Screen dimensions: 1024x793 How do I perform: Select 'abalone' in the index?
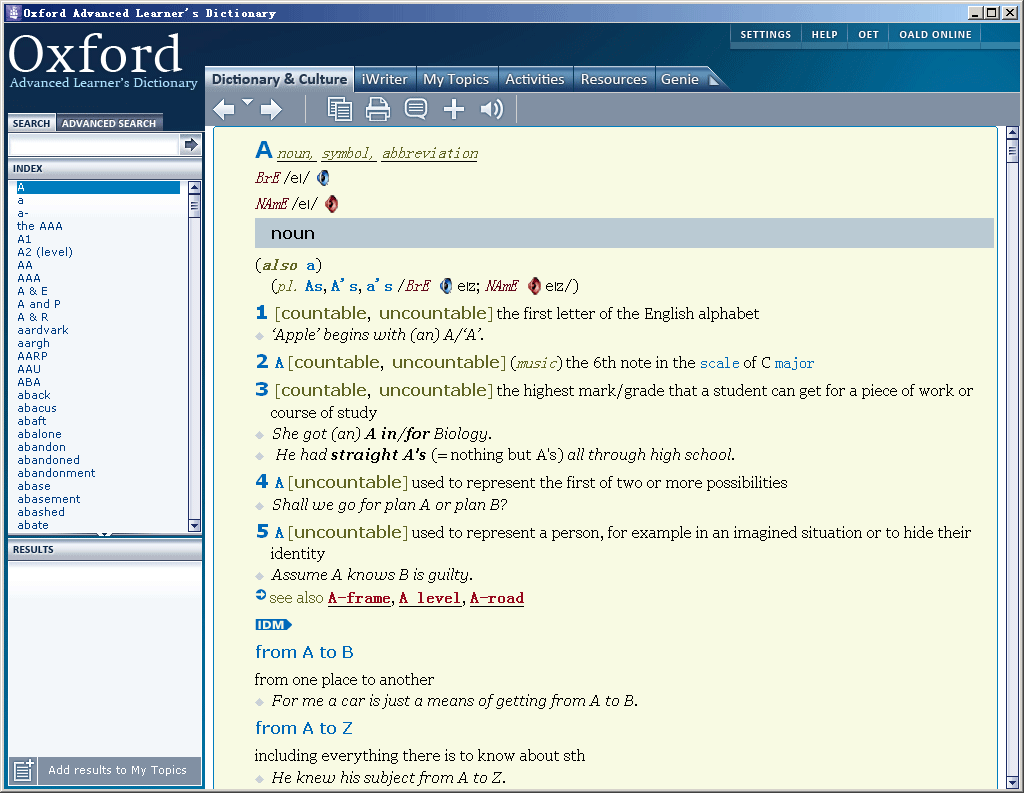tap(40, 434)
